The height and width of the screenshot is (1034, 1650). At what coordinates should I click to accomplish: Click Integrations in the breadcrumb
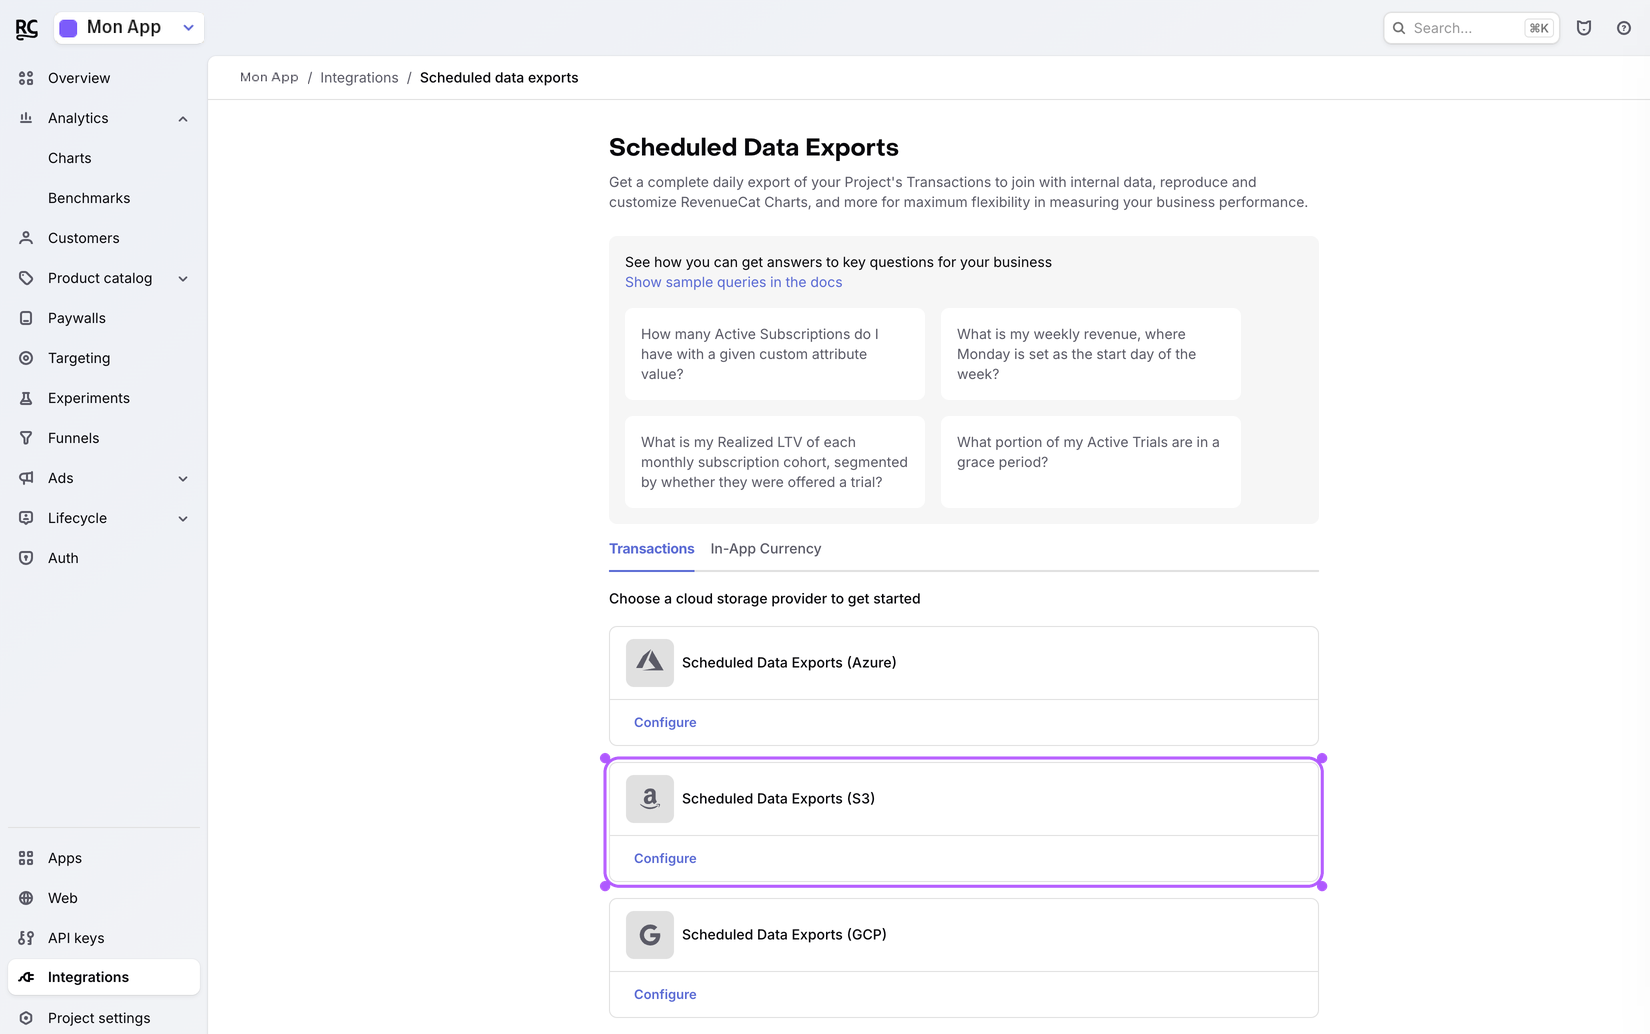[x=359, y=78]
